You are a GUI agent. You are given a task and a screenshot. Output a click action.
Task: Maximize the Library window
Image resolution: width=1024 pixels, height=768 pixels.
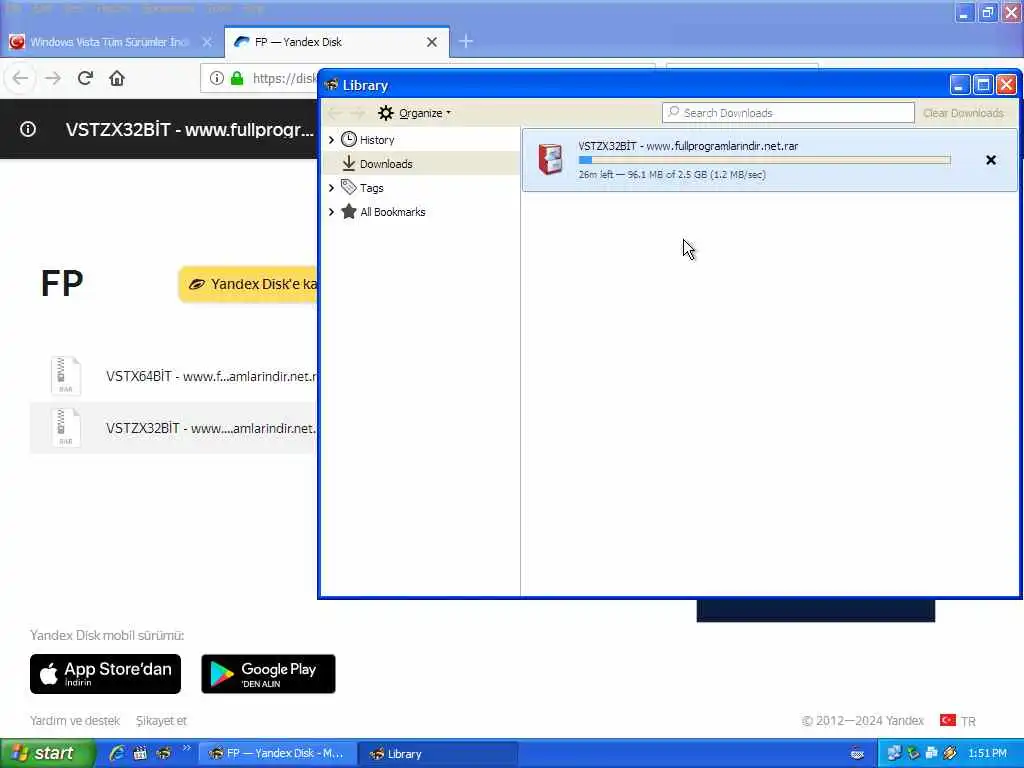click(x=983, y=85)
